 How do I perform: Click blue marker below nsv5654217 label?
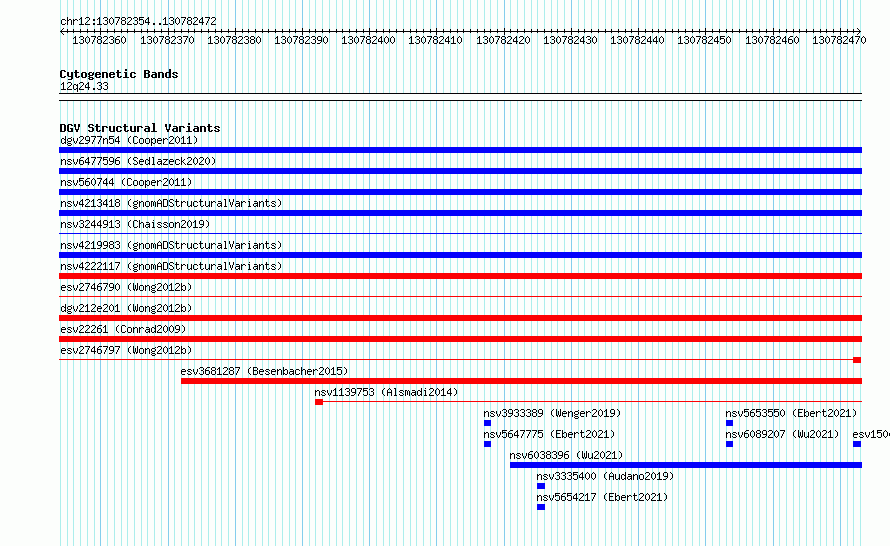(x=541, y=507)
